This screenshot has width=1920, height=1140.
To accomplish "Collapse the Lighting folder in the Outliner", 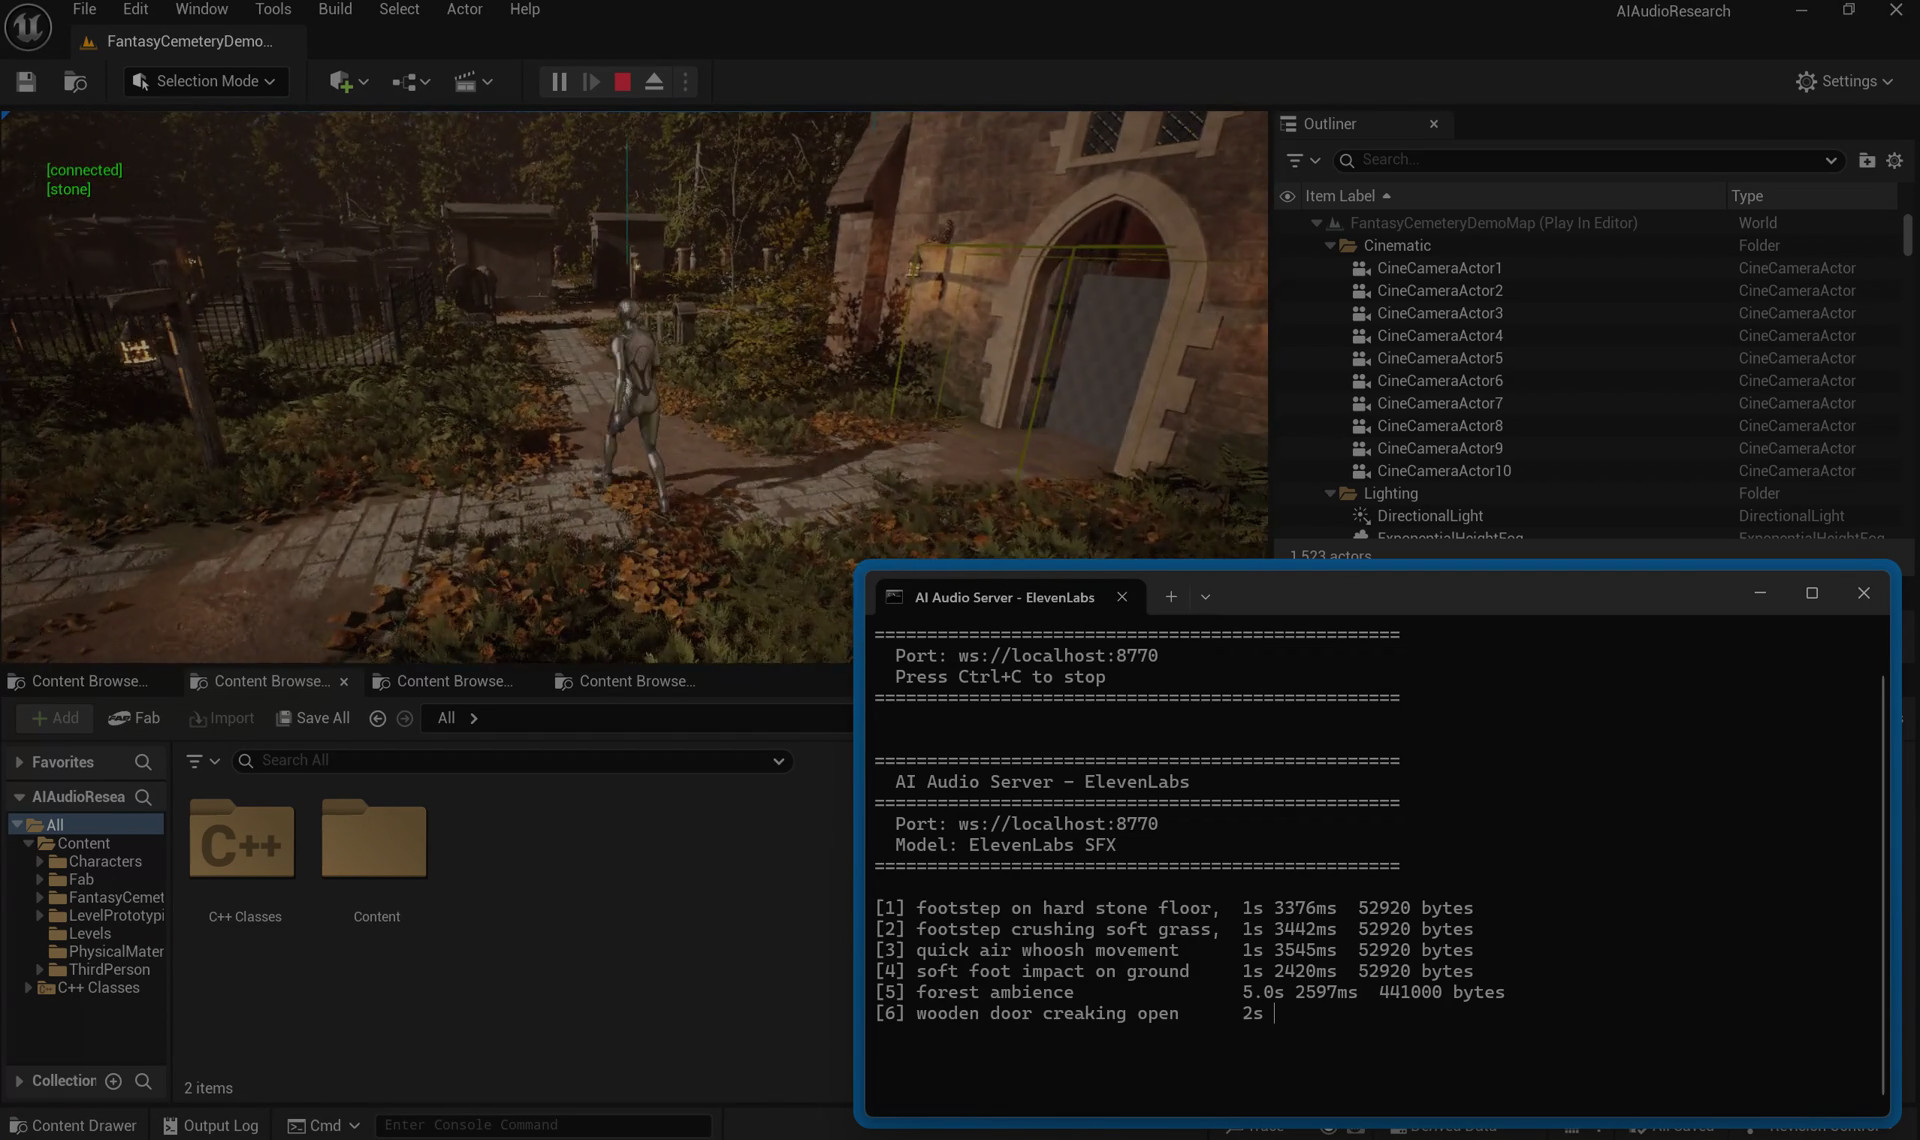I will pyautogui.click(x=1330, y=494).
